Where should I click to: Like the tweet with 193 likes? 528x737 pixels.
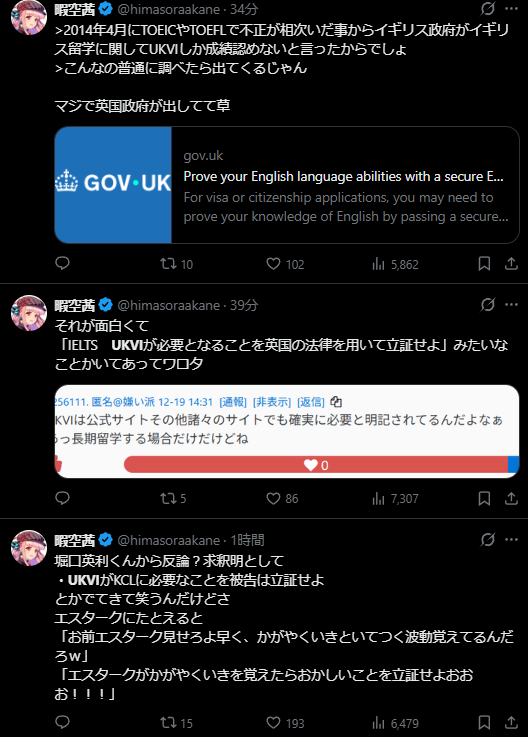point(285,722)
